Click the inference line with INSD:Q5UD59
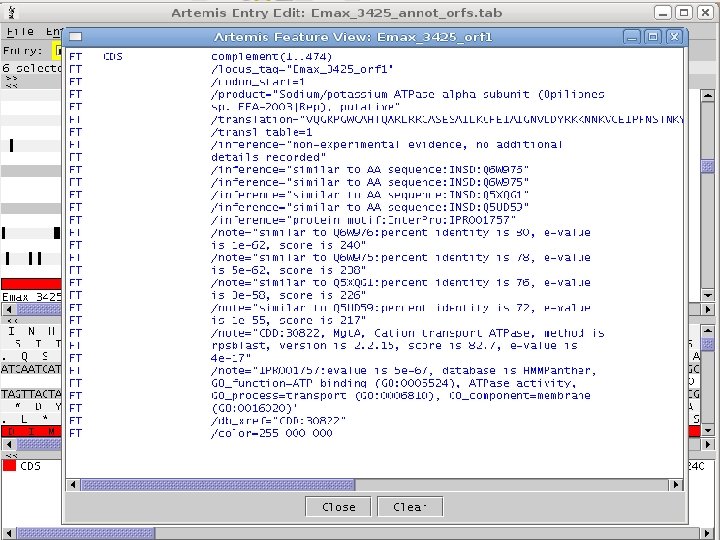720x540 pixels. 370,207
